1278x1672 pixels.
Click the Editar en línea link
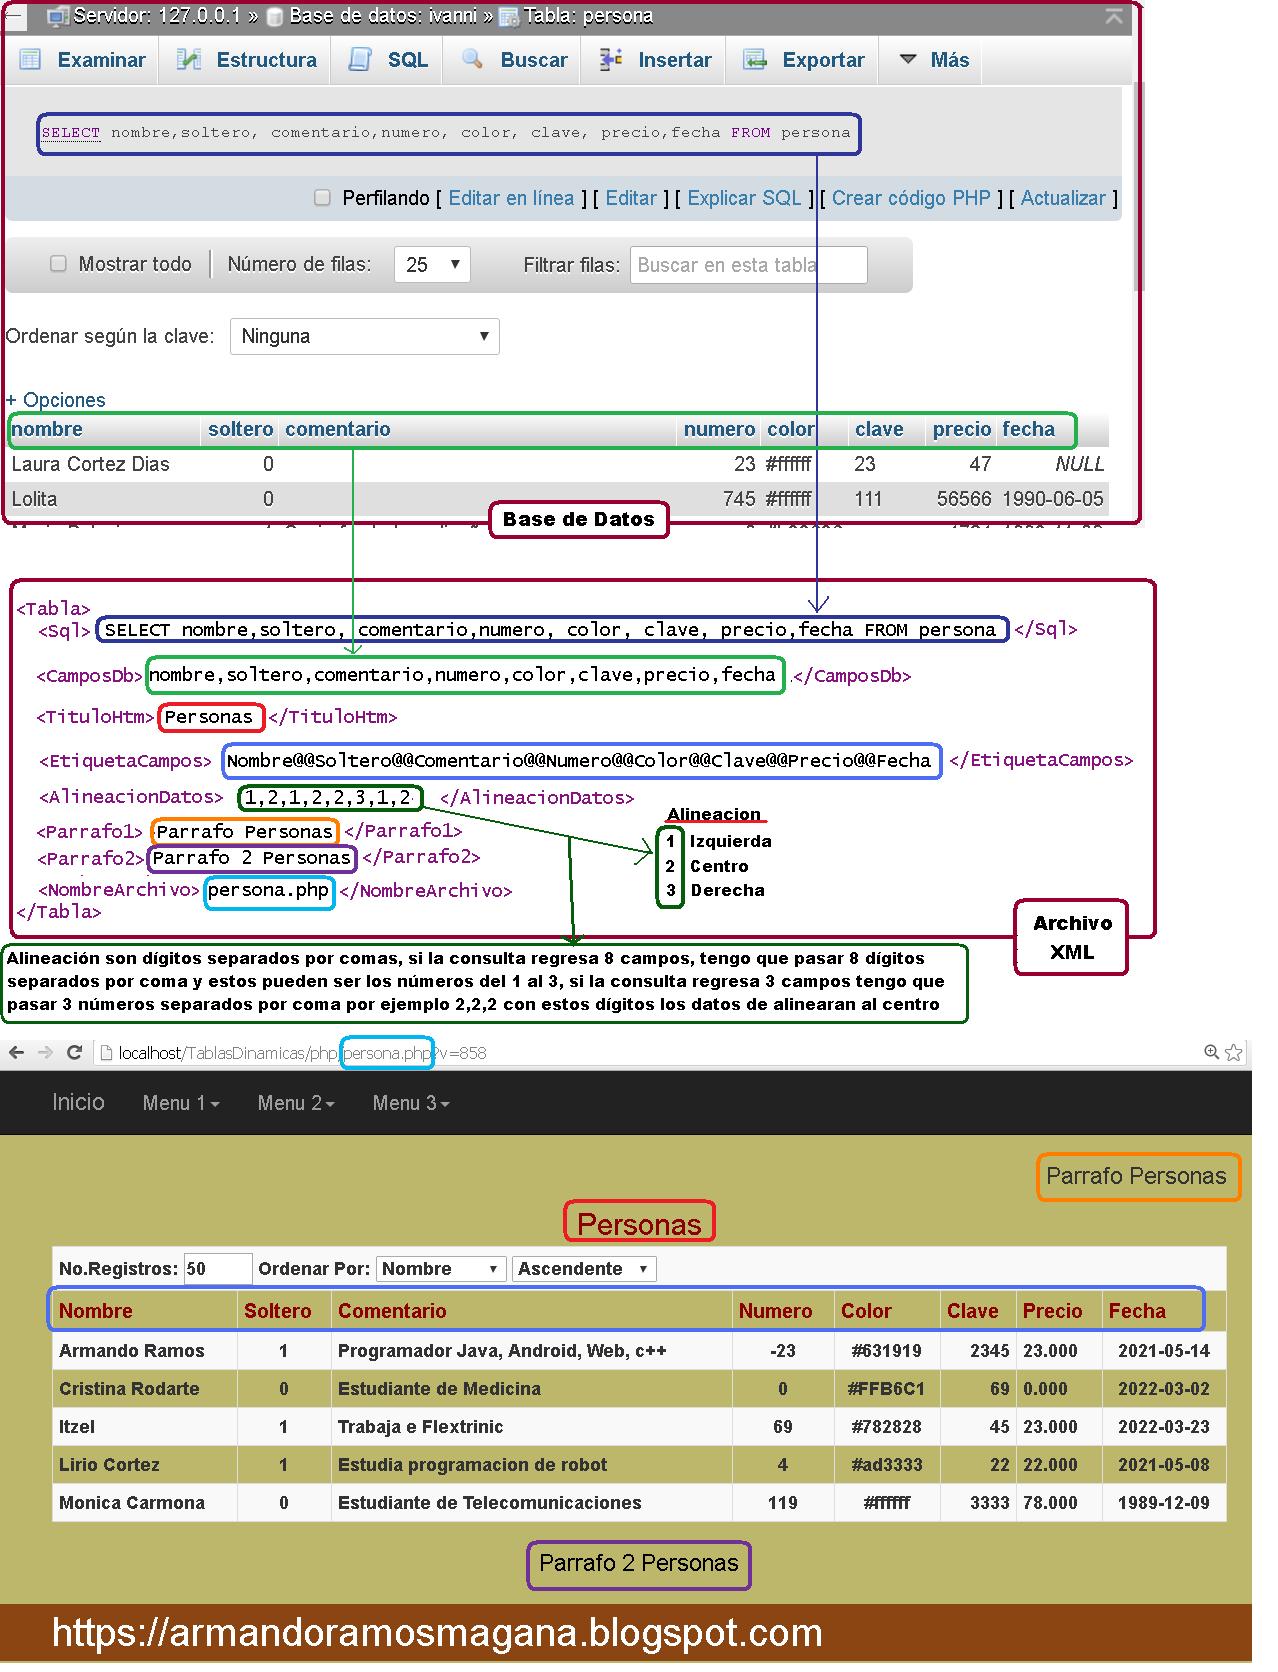click(511, 198)
